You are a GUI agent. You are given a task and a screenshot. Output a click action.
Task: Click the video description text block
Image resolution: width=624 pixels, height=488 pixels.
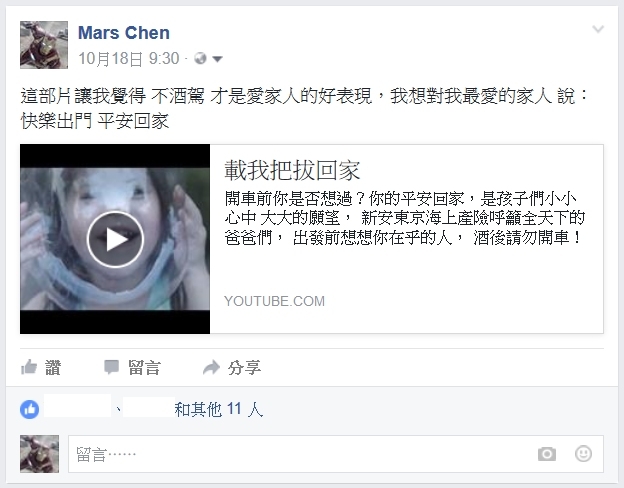pyautogui.click(x=404, y=218)
